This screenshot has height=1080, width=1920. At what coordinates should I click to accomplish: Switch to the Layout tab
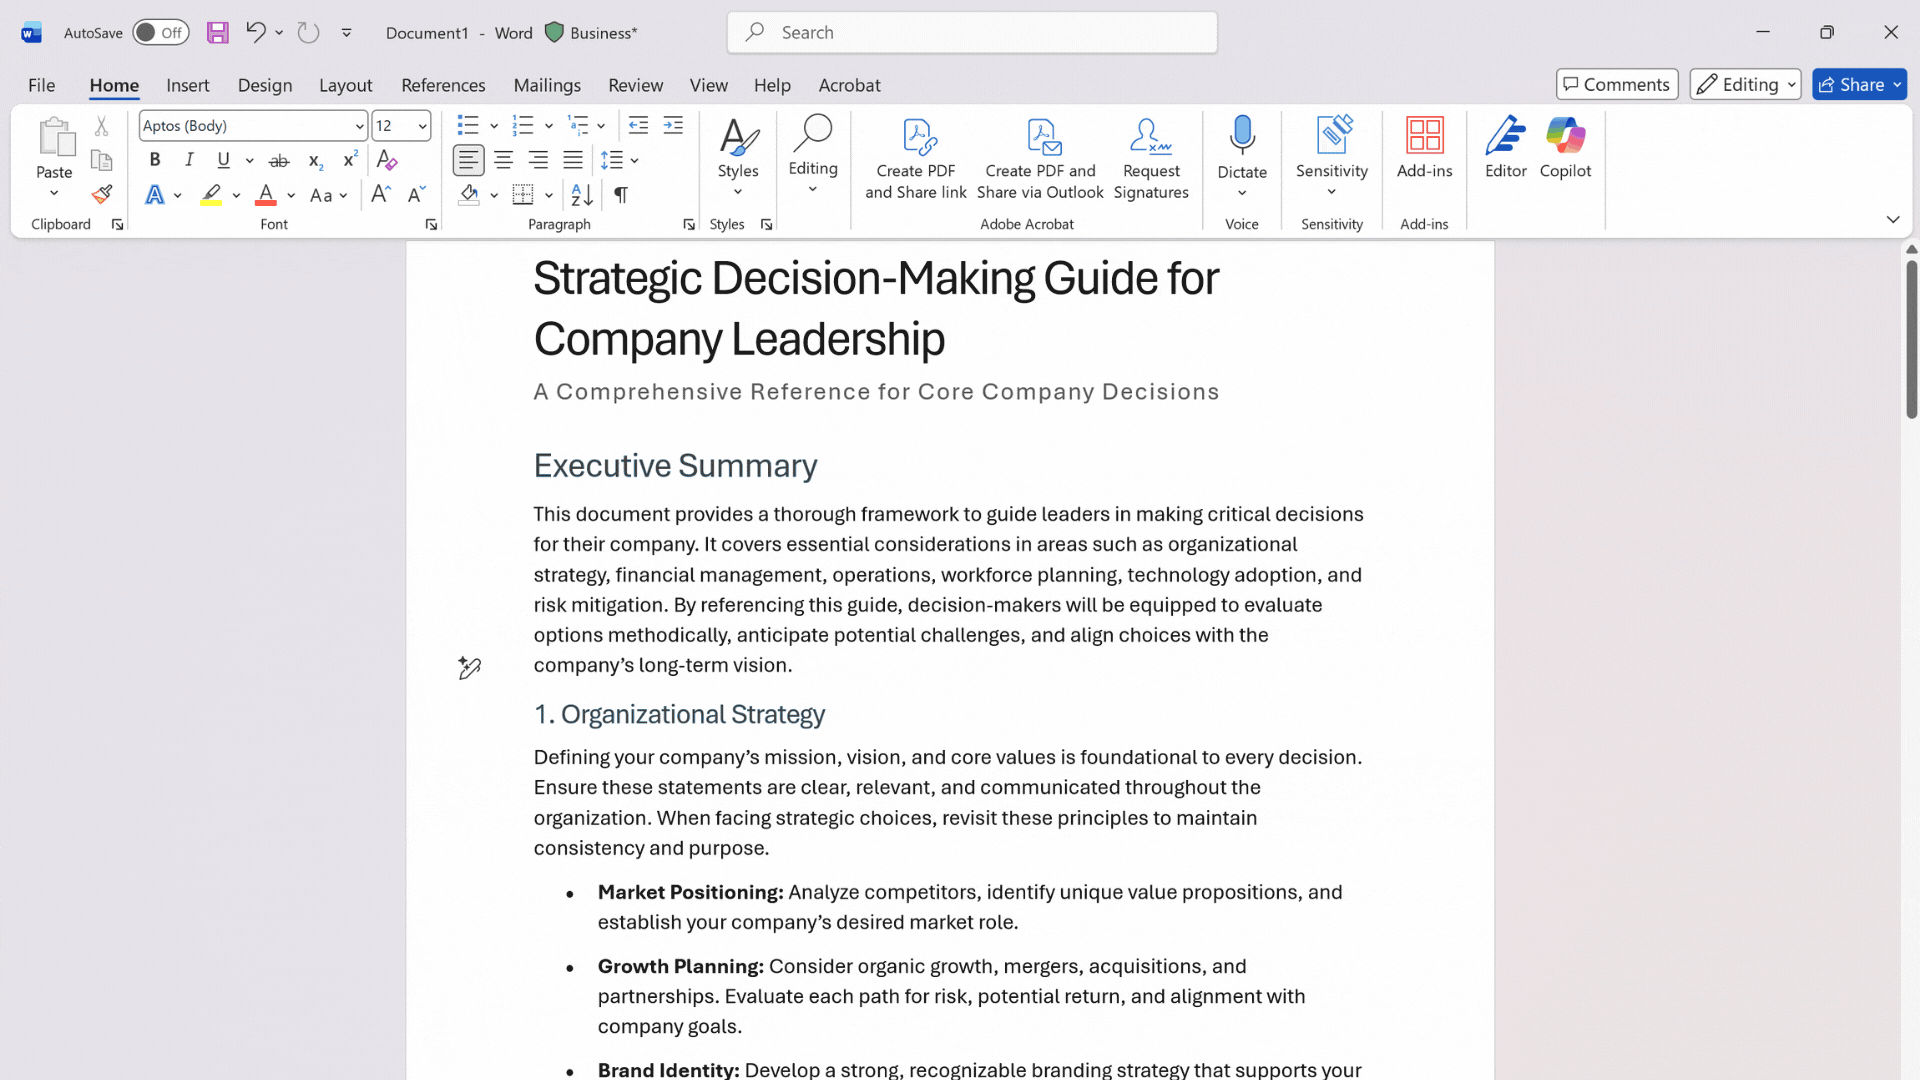345,85
